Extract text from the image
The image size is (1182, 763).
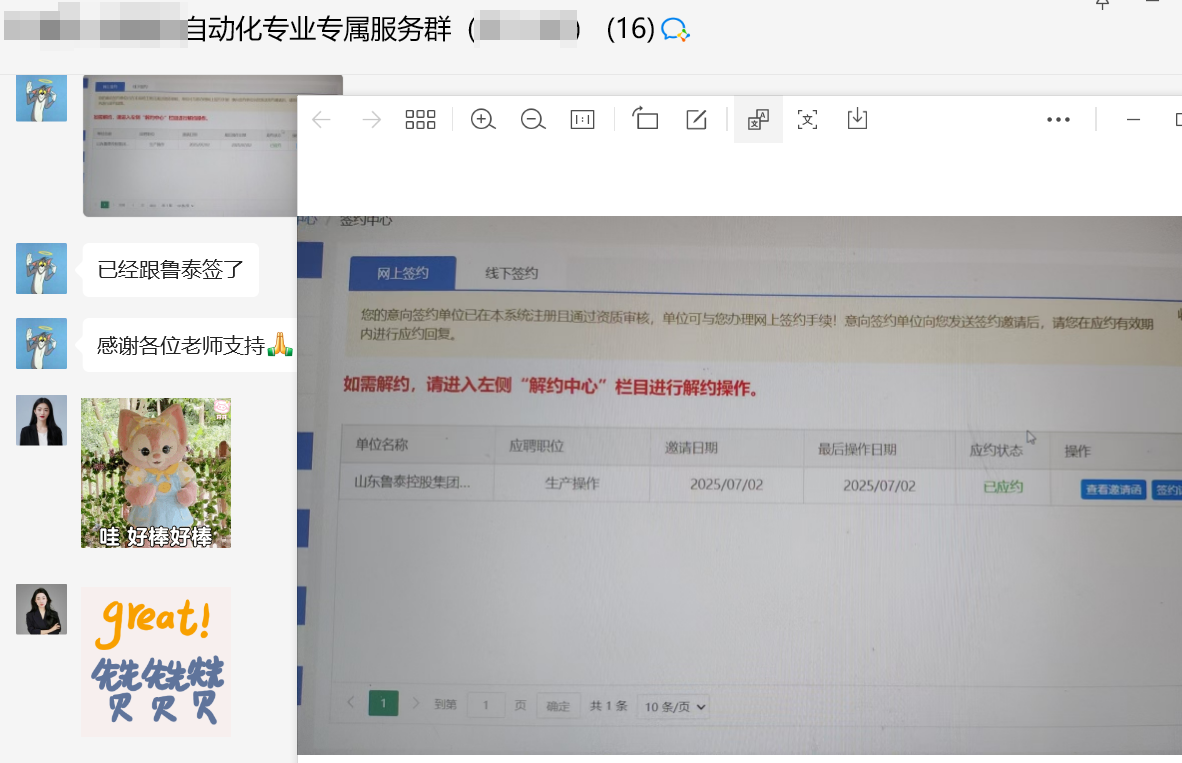(807, 120)
